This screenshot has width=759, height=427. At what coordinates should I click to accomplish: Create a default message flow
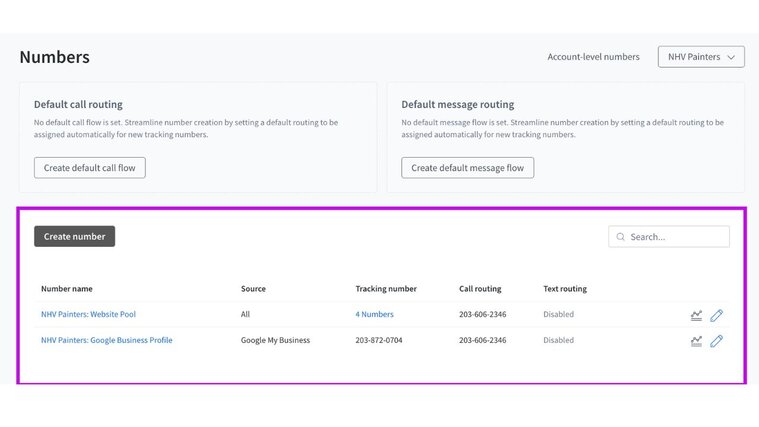click(x=468, y=168)
